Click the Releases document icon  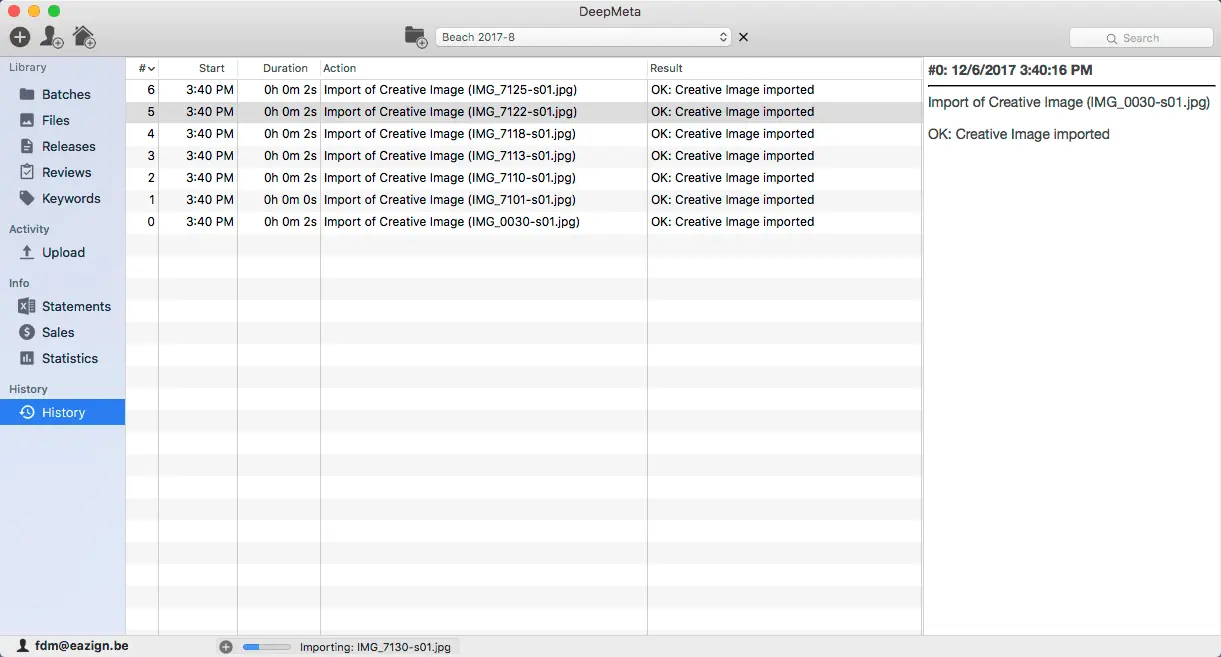[27, 146]
